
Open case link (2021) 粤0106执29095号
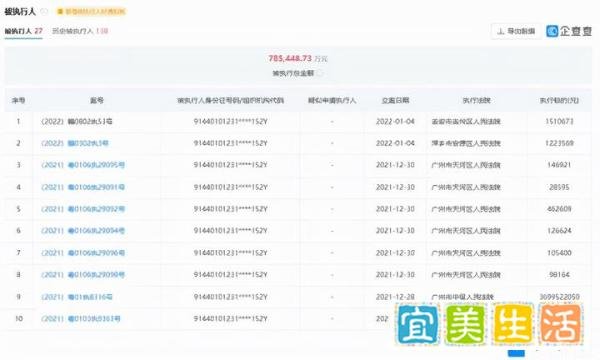[x=83, y=165]
